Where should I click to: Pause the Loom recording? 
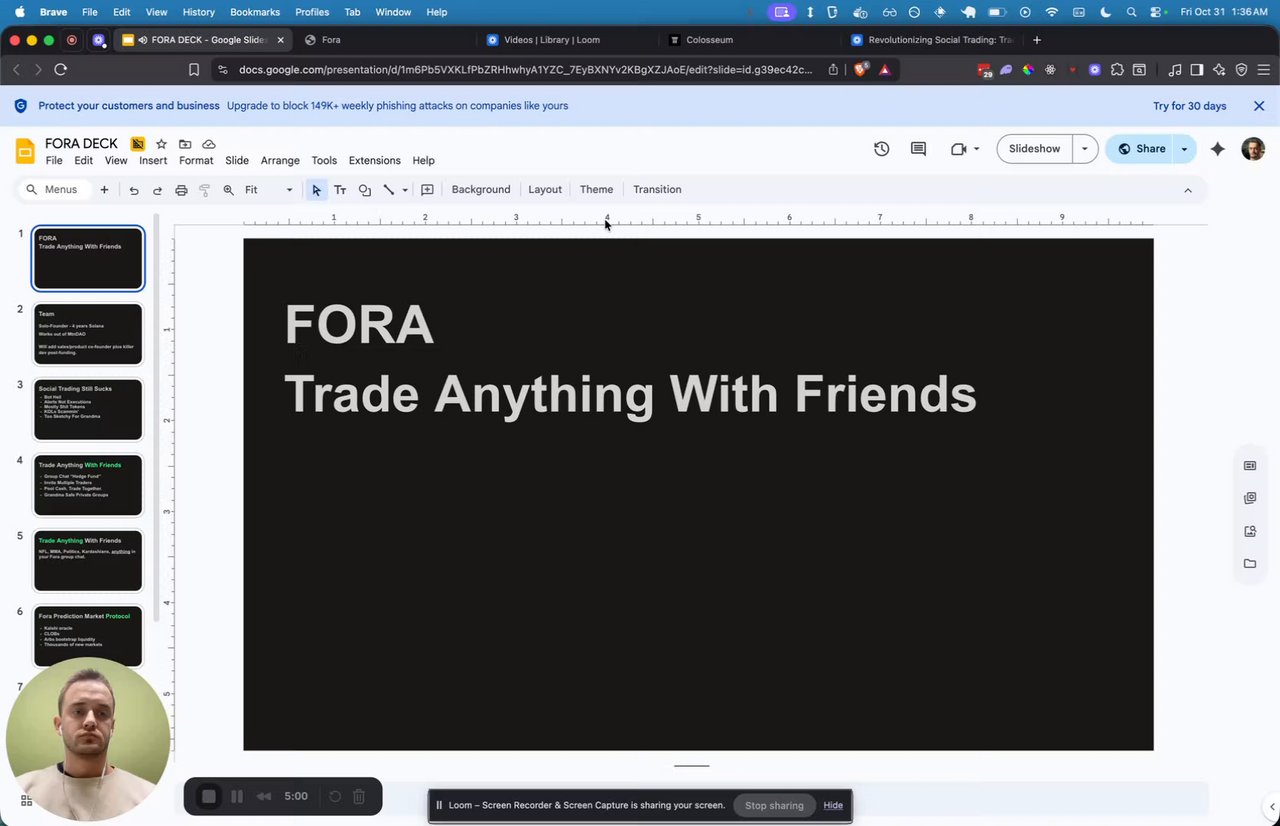coord(237,797)
